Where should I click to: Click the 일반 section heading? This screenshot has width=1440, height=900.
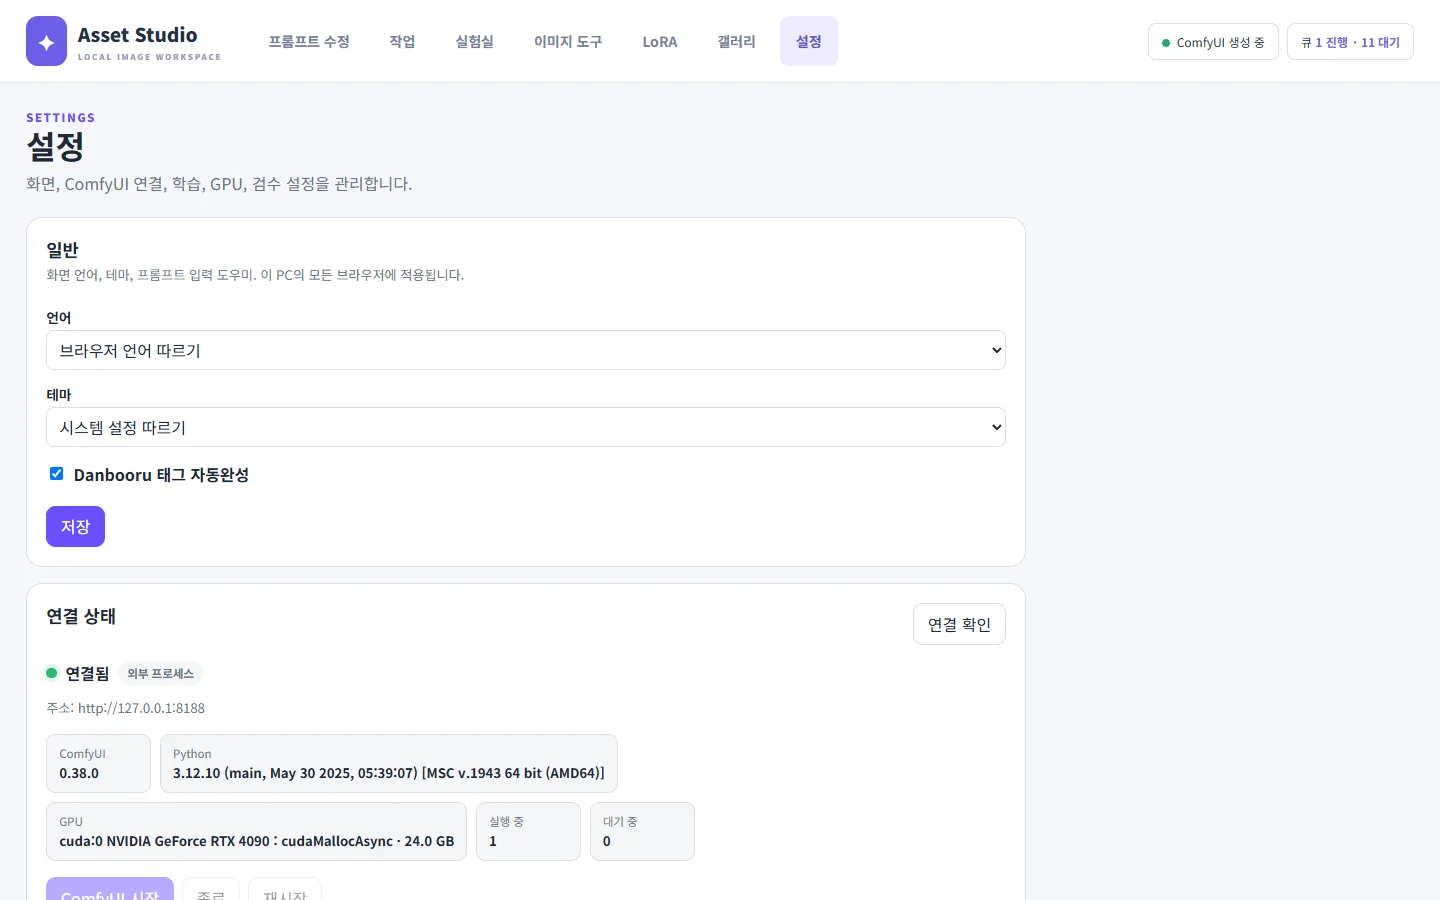[62, 249]
